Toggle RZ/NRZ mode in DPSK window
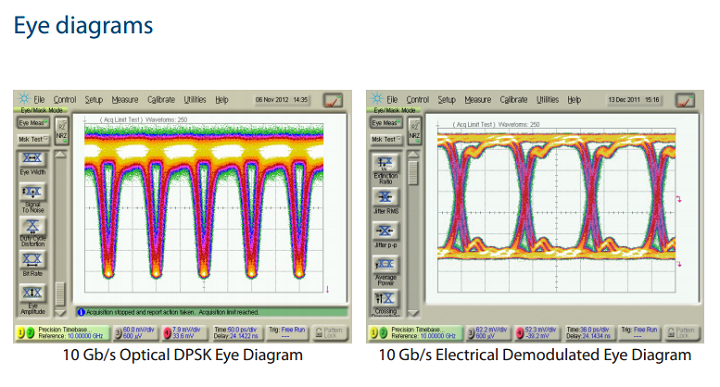Screen dimensions: 720x387 (x=61, y=131)
